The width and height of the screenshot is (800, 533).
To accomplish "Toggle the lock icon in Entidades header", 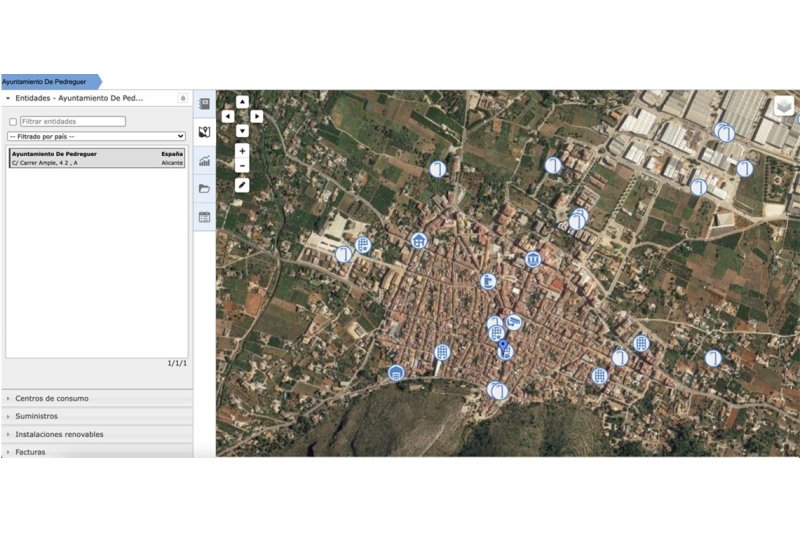I will pyautogui.click(x=181, y=98).
